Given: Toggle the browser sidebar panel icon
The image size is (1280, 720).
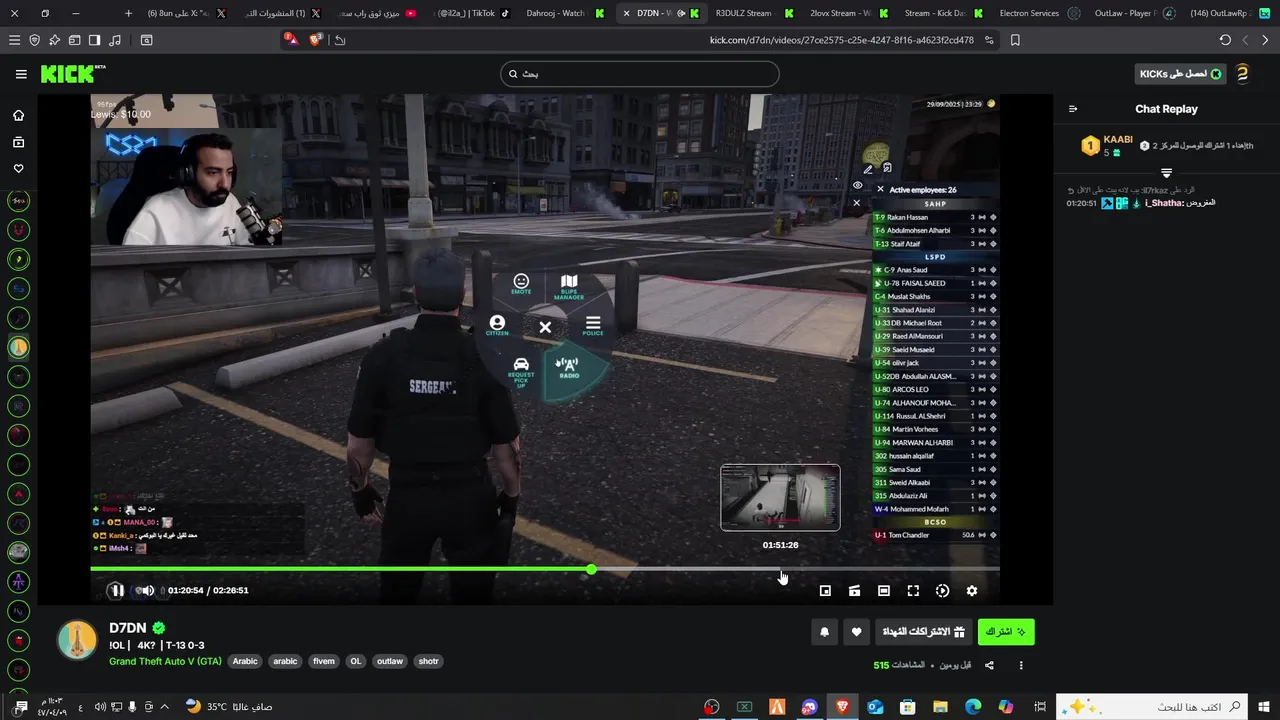Looking at the screenshot, I should click(x=94, y=40).
